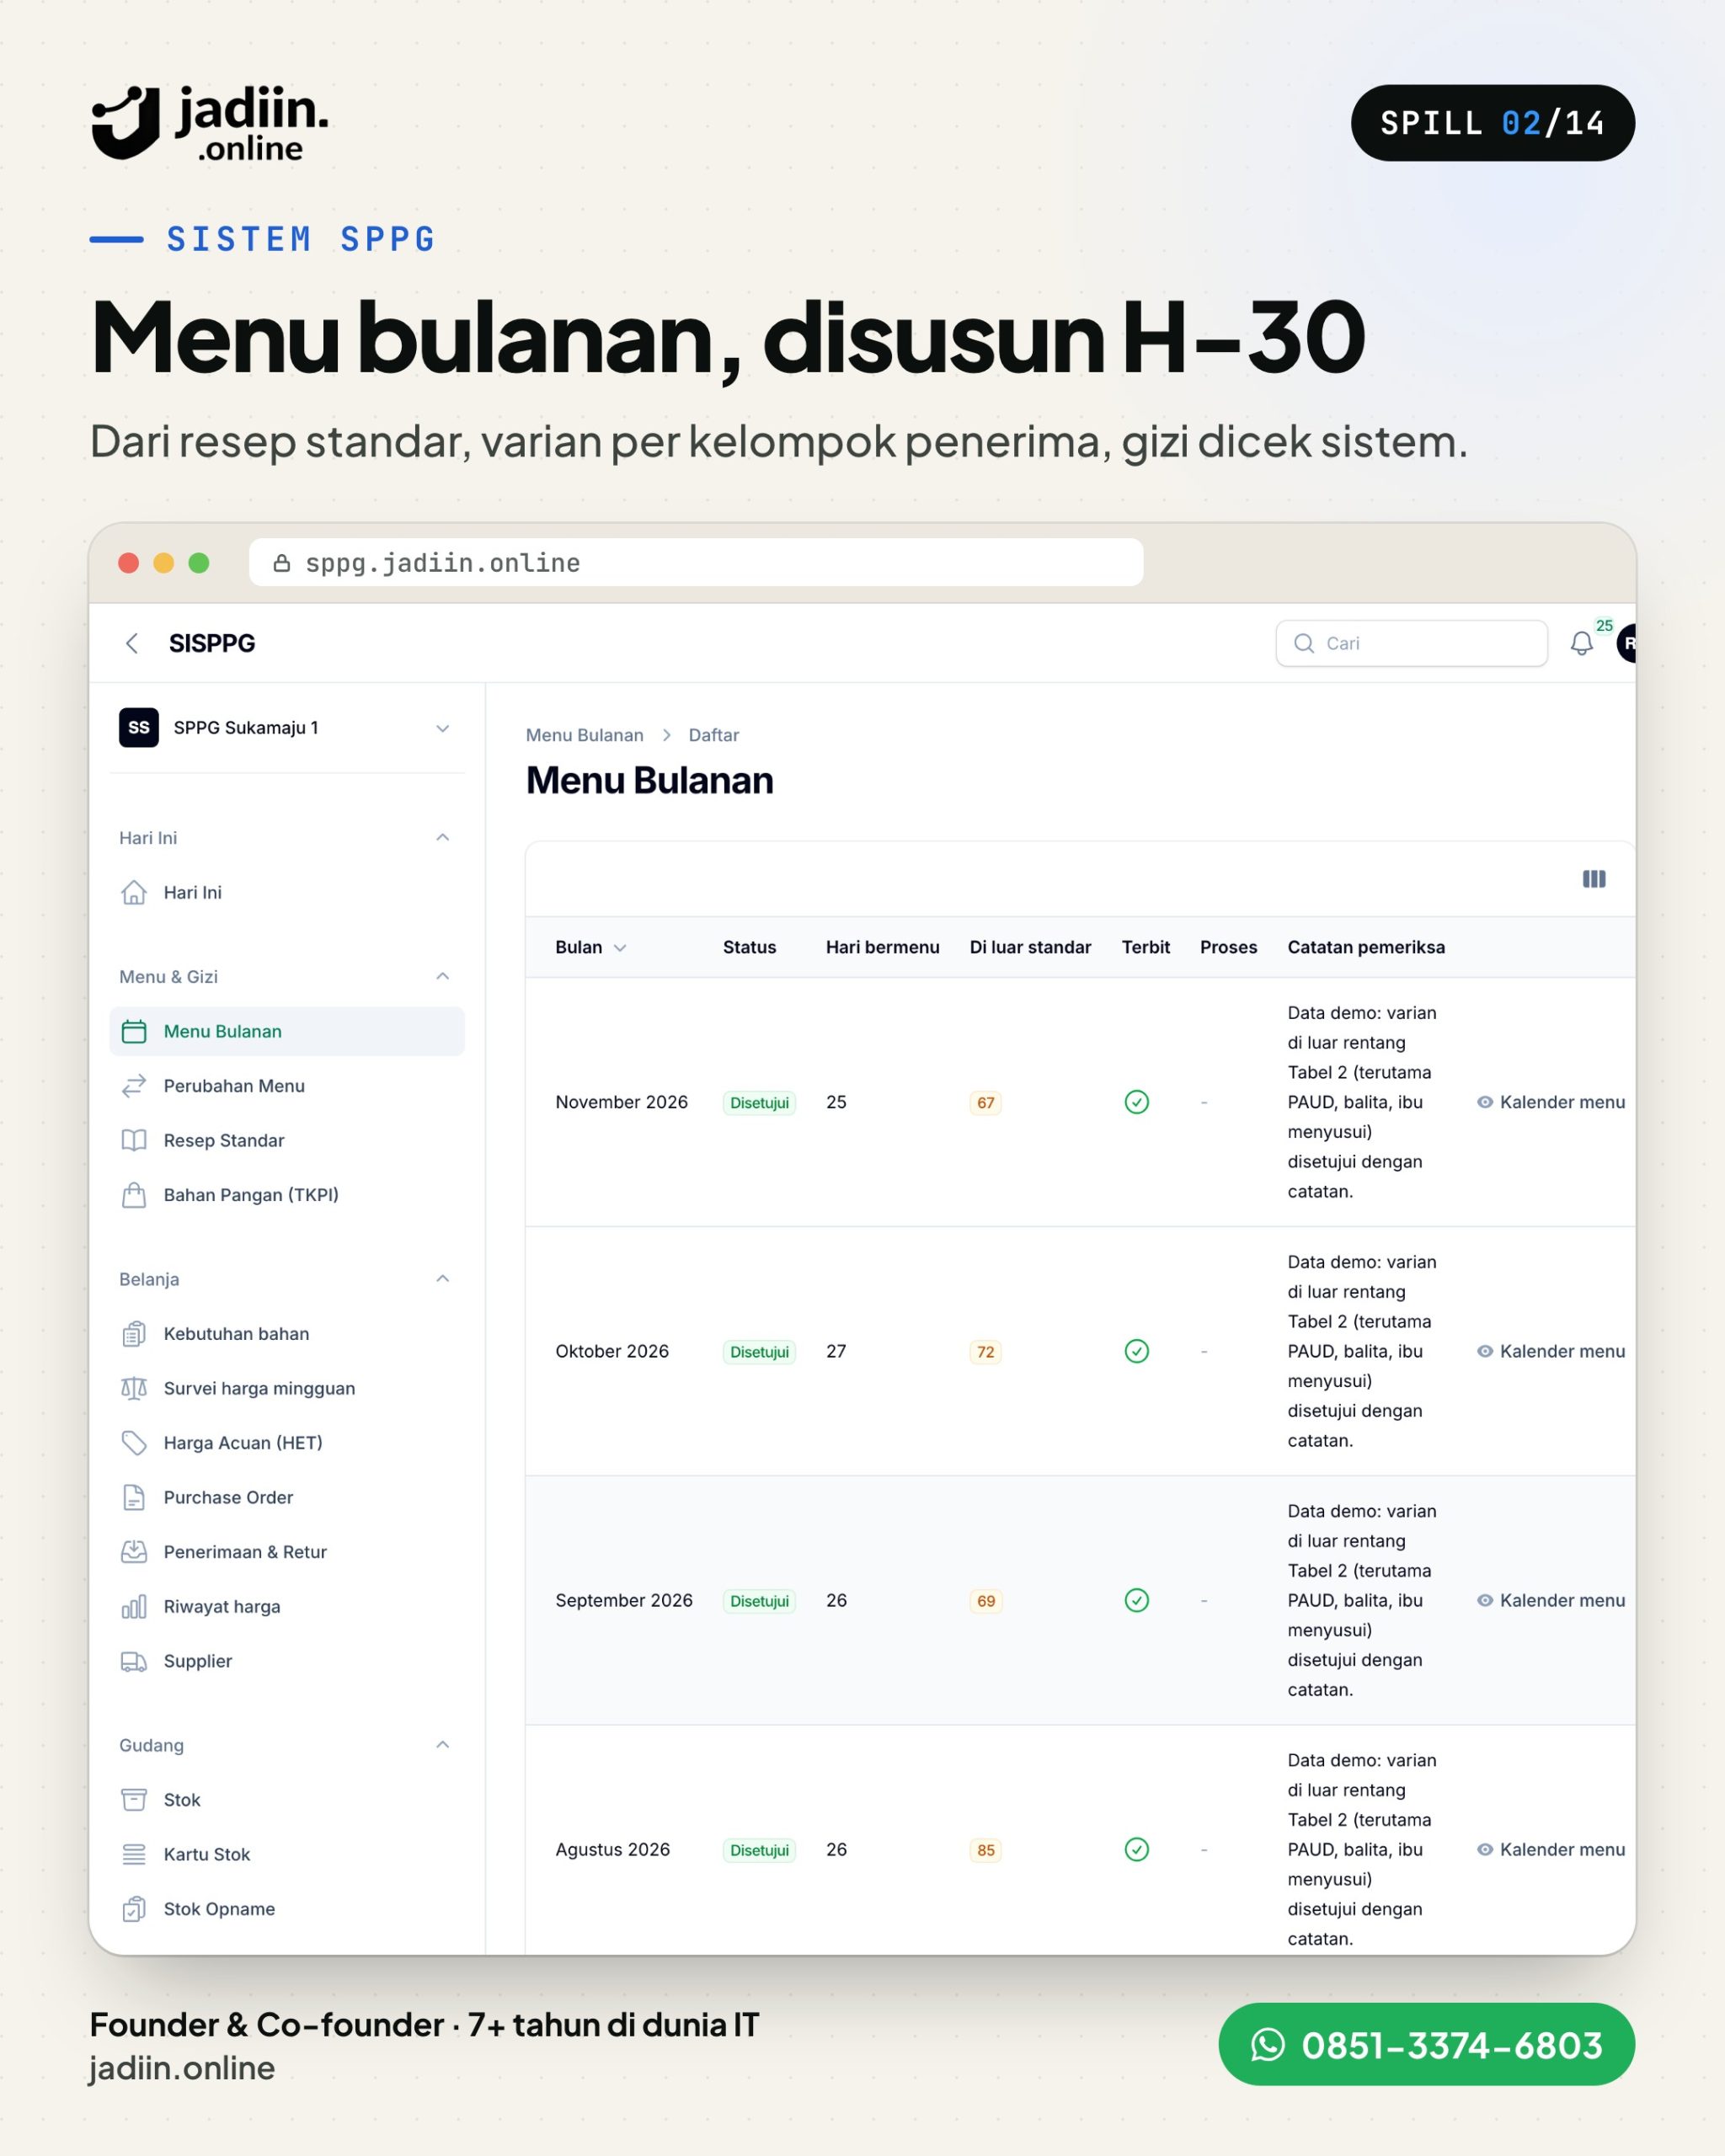The image size is (1725, 2156).
Task: Click the sppg.jadiin.online address bar
Action: point(696,563)
